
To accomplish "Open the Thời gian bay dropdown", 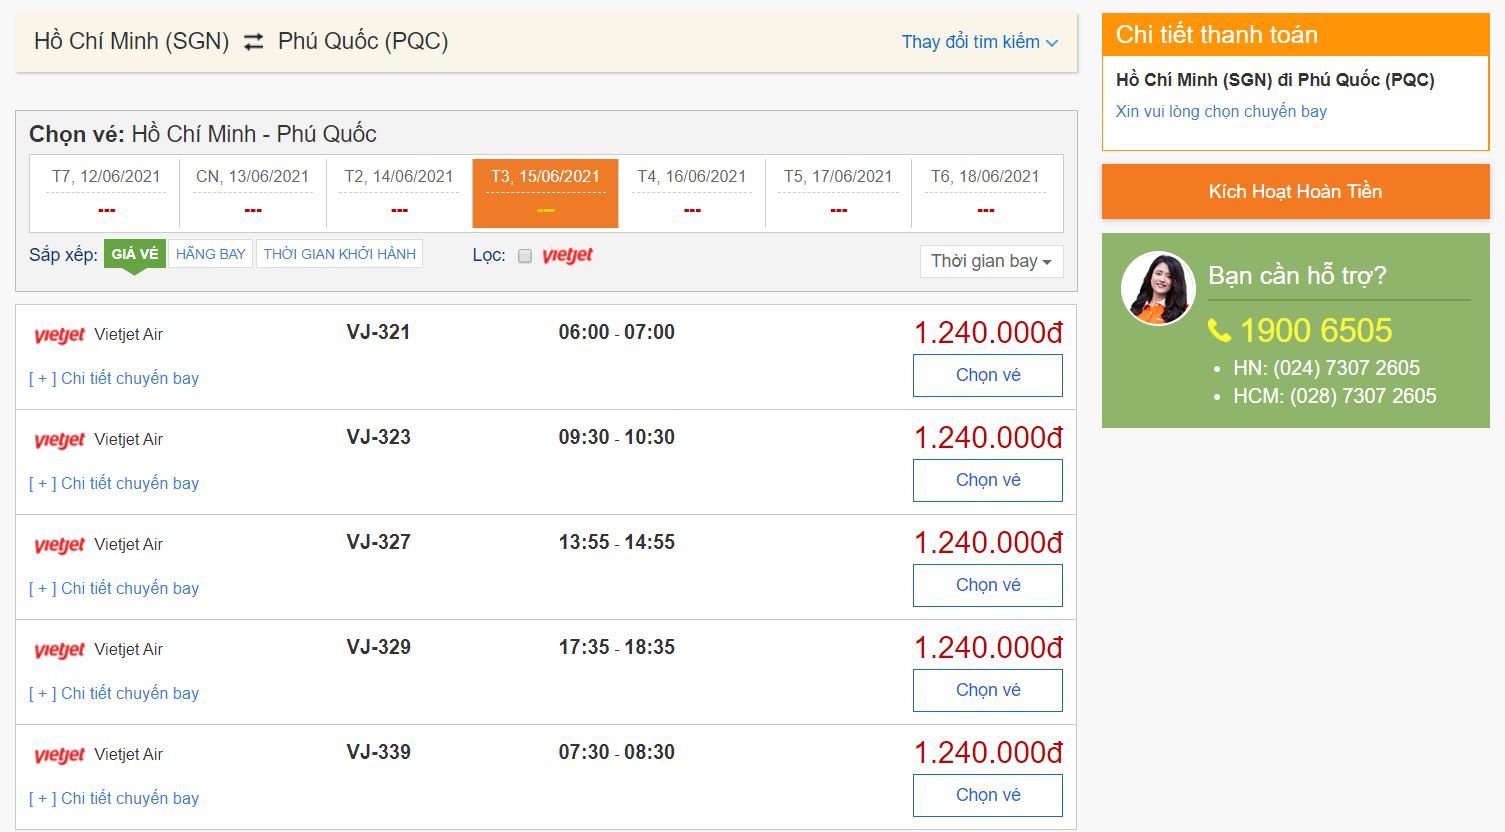I will pos(991,261).
